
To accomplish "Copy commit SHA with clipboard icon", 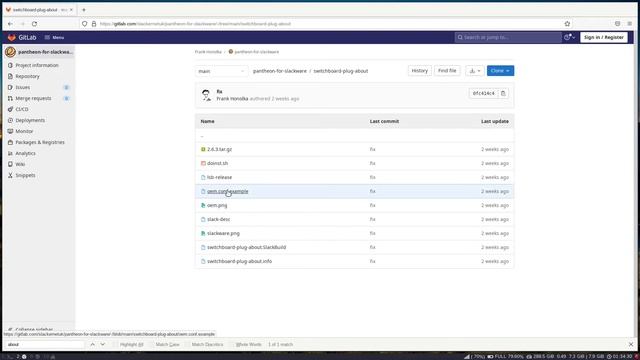I will point(503,93).
